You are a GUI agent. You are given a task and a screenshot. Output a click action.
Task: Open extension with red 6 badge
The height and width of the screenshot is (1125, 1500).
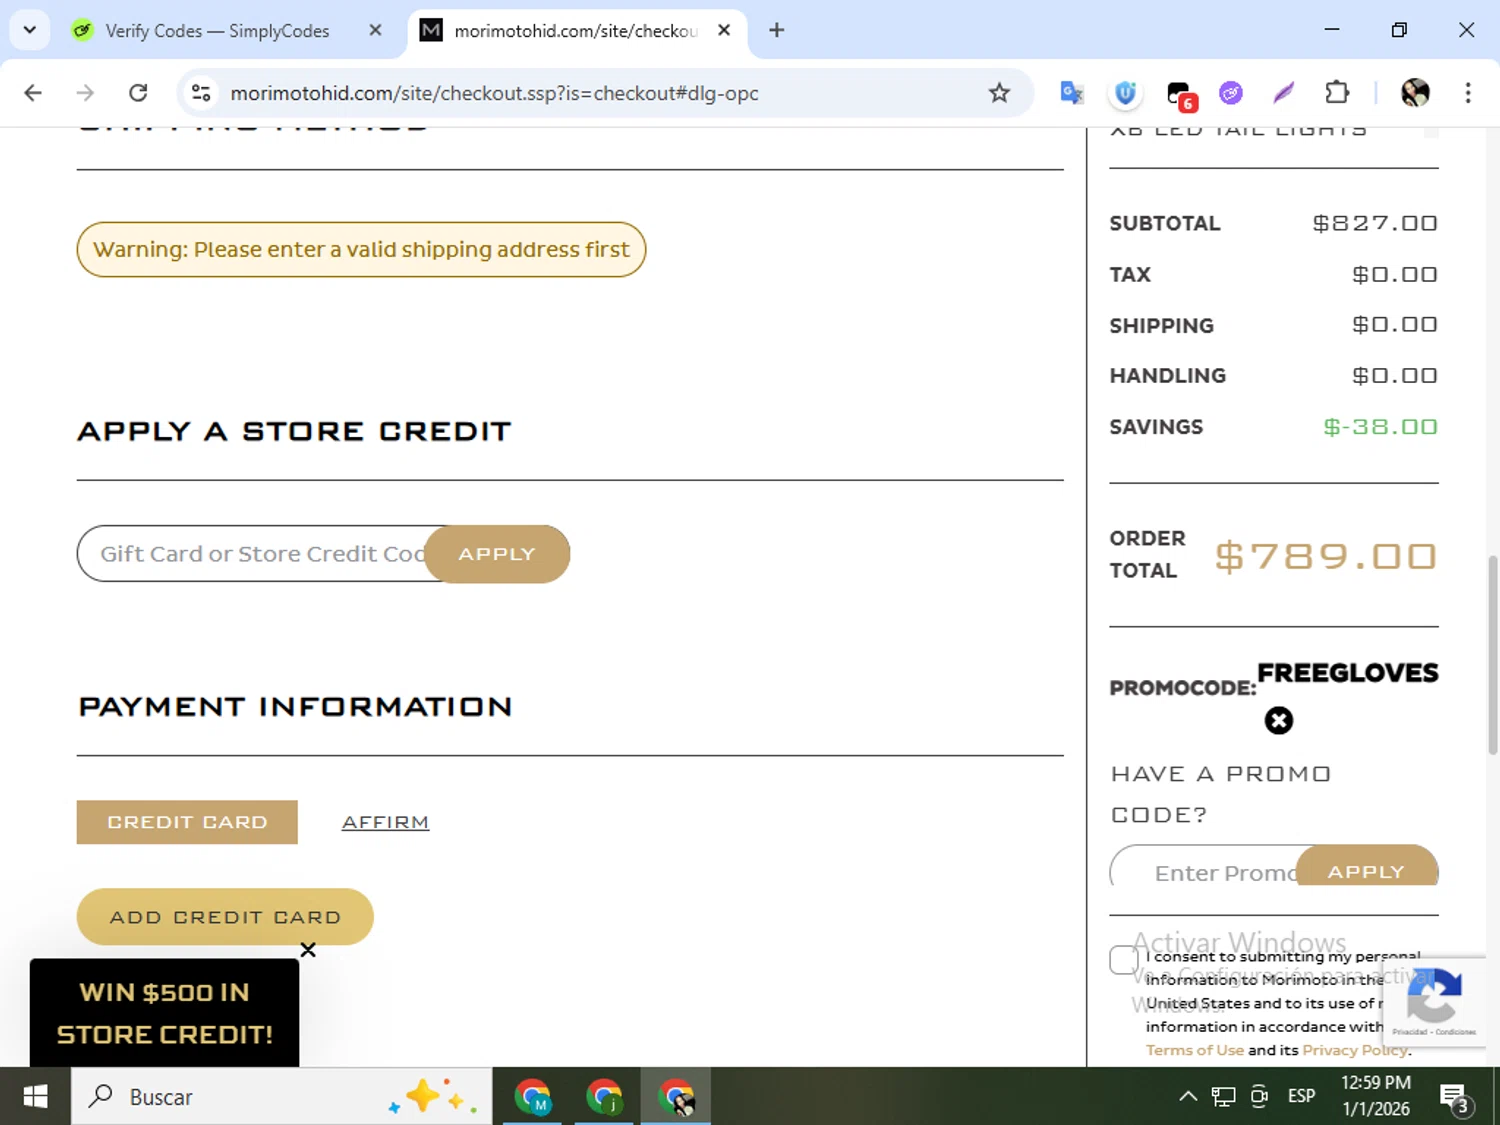(x=1181, y=95)
